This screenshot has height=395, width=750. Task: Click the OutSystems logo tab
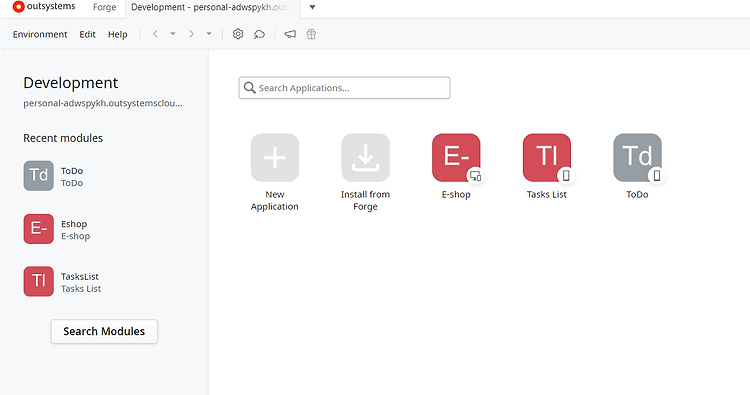[x=44, y=7]
